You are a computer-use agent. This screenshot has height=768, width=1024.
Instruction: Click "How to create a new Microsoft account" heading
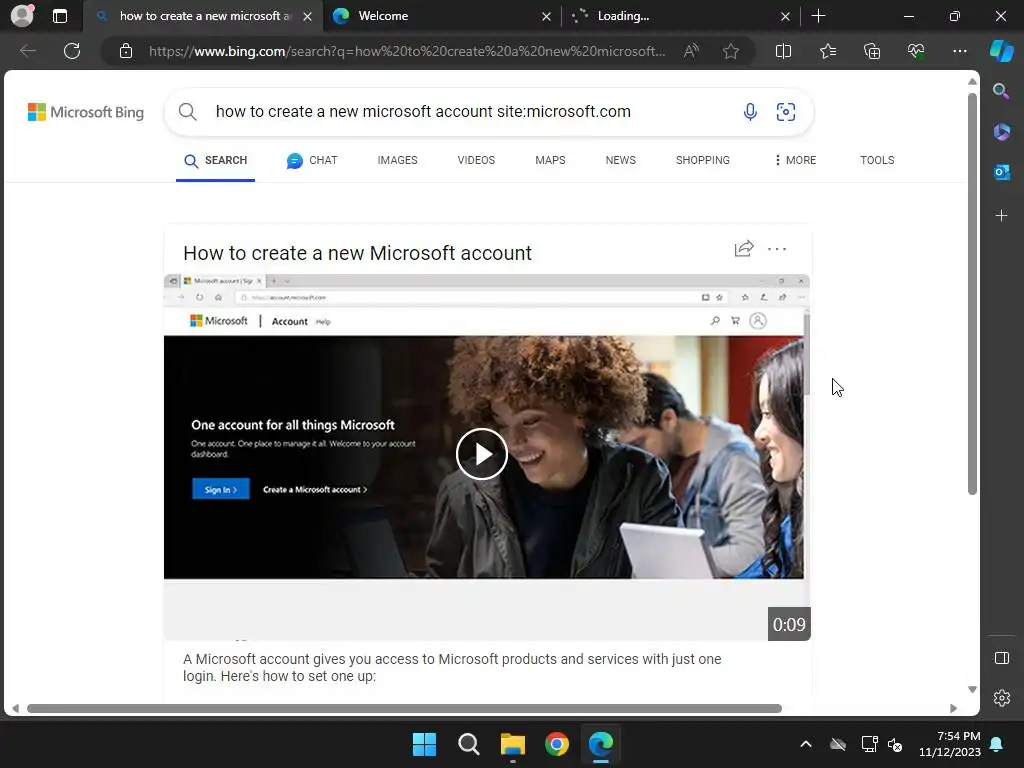point(357,253)
